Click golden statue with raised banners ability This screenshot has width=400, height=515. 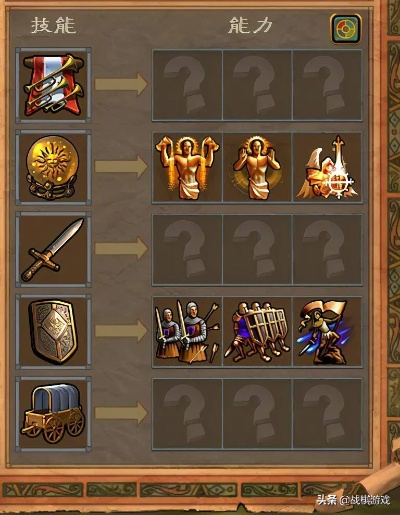[x=187, y=167]
